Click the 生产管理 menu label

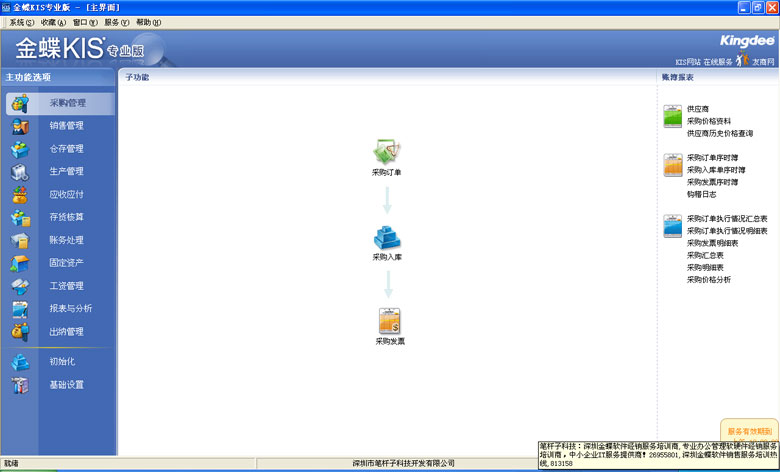(67, 171)
